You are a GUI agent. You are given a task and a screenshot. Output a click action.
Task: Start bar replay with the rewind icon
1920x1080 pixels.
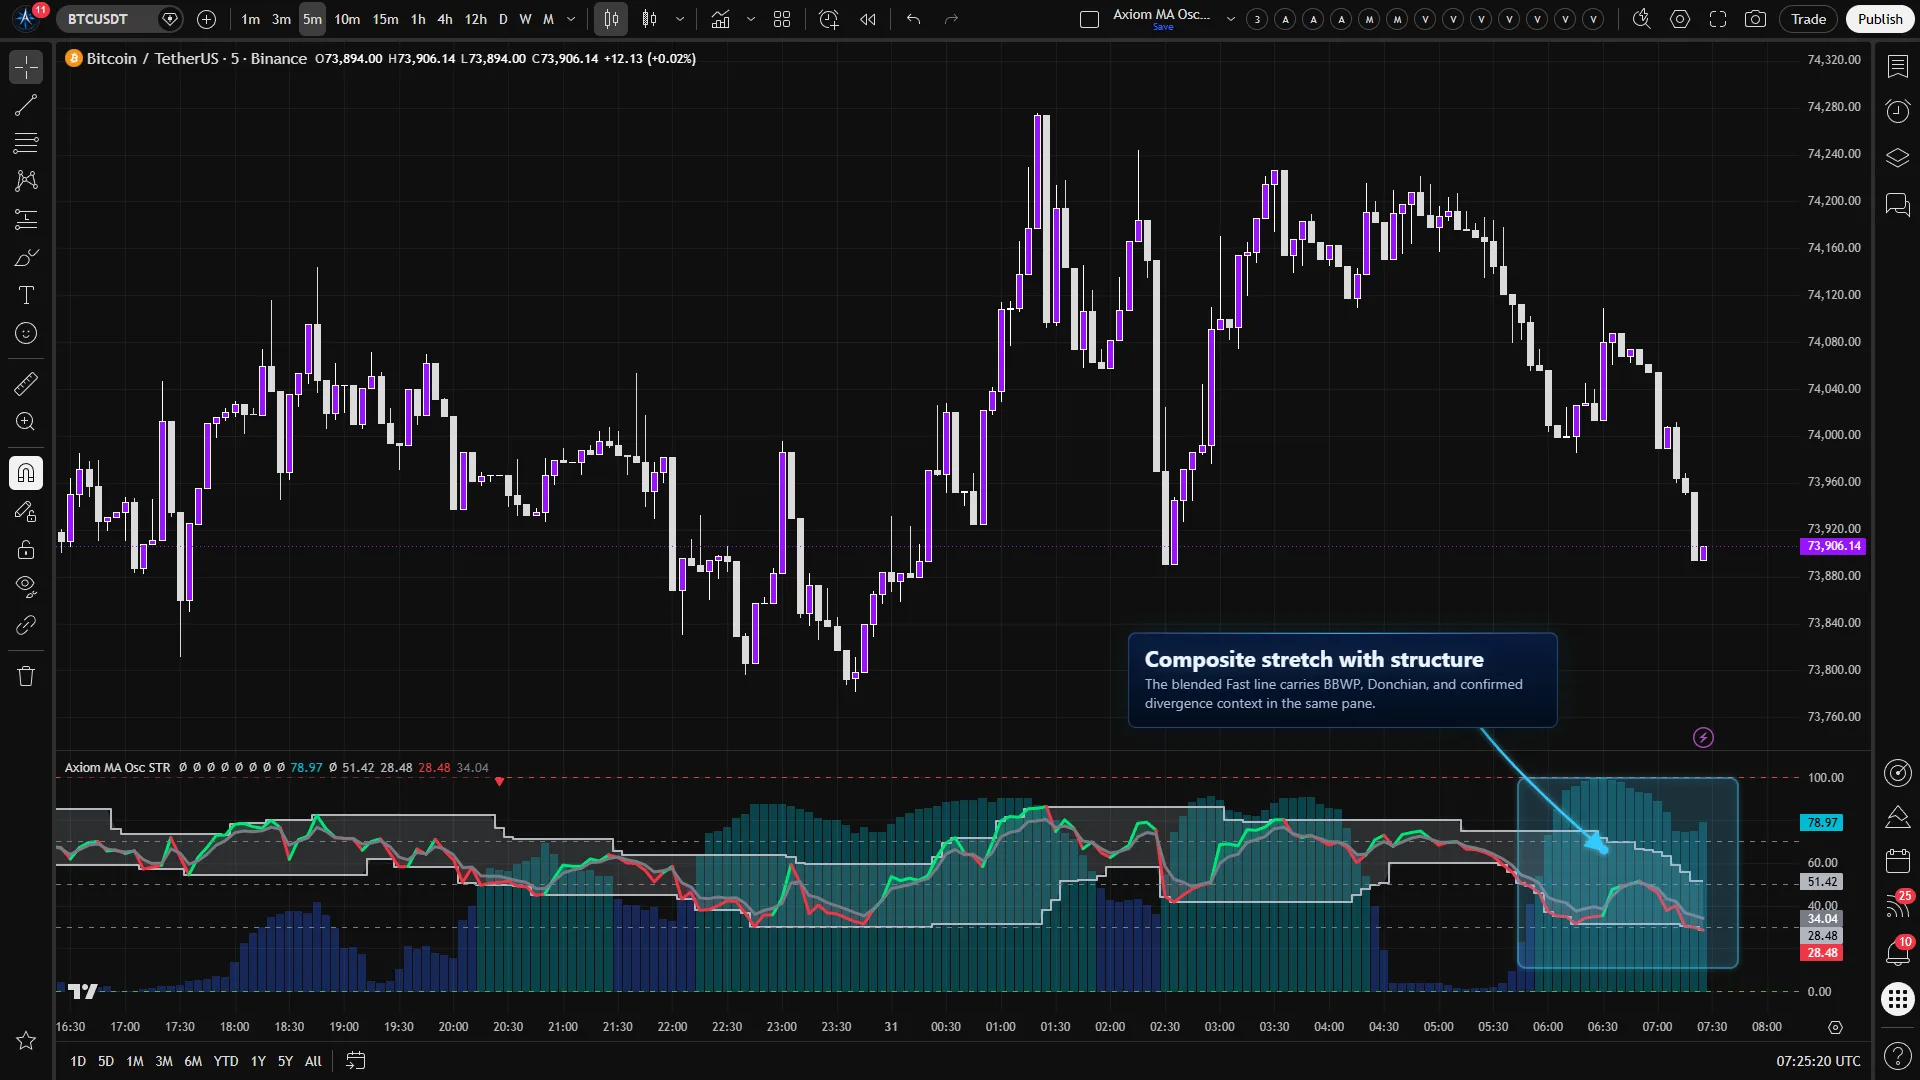click(868, 19)
